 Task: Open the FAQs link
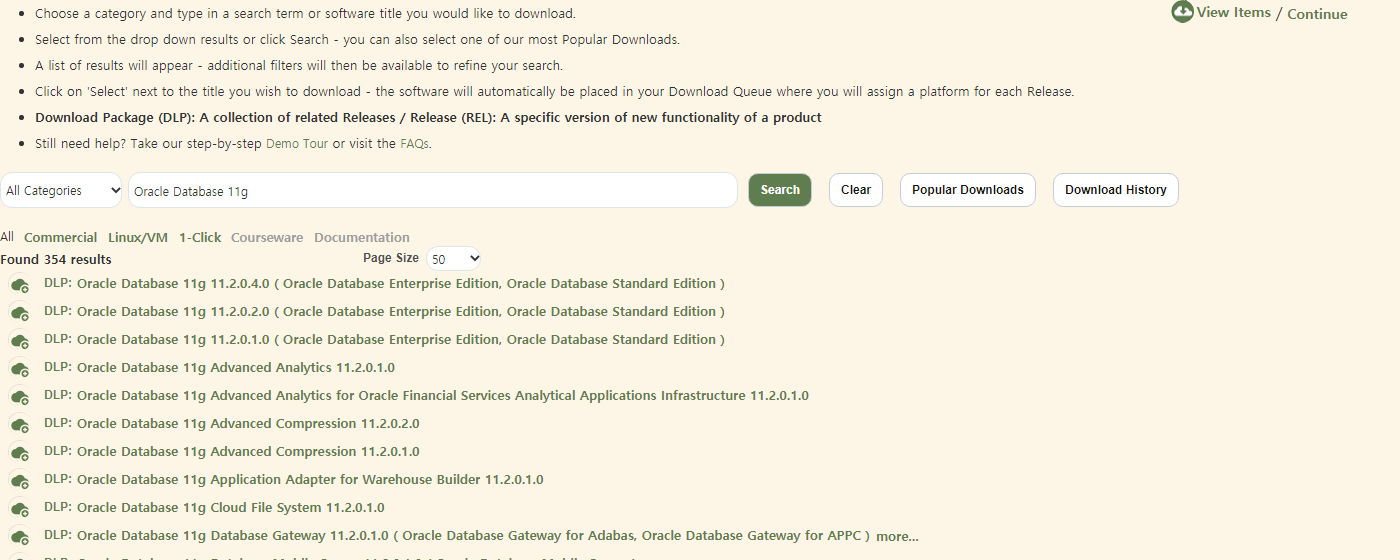click(414, 143)
